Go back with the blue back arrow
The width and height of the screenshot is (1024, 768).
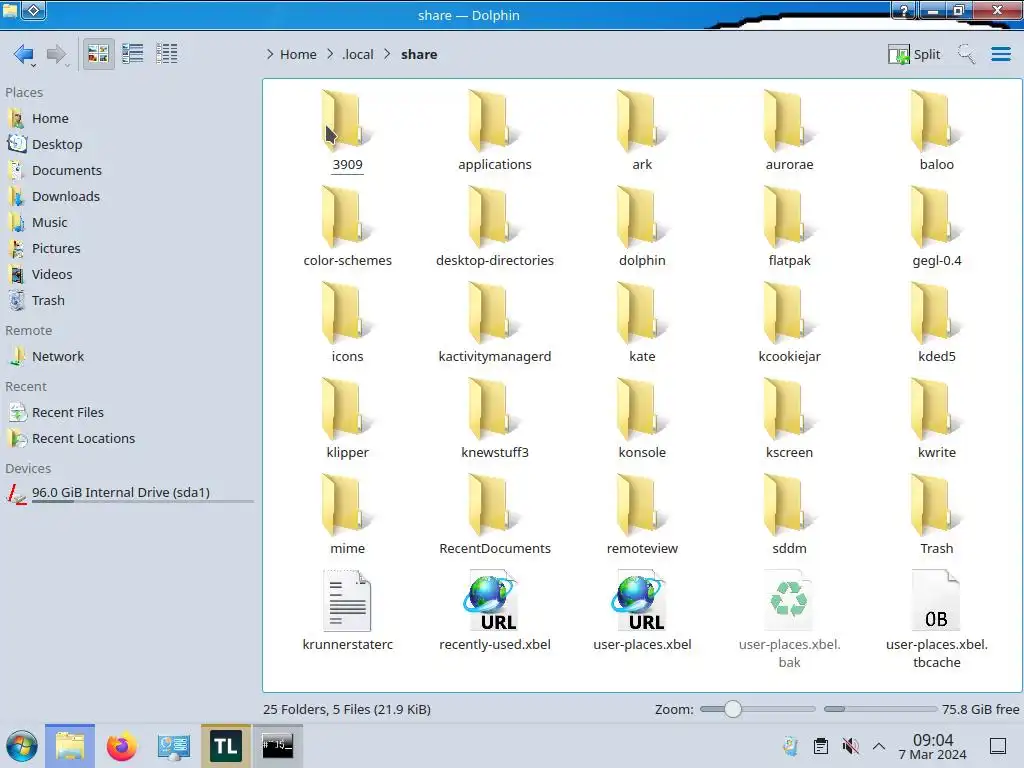point(24,54)
